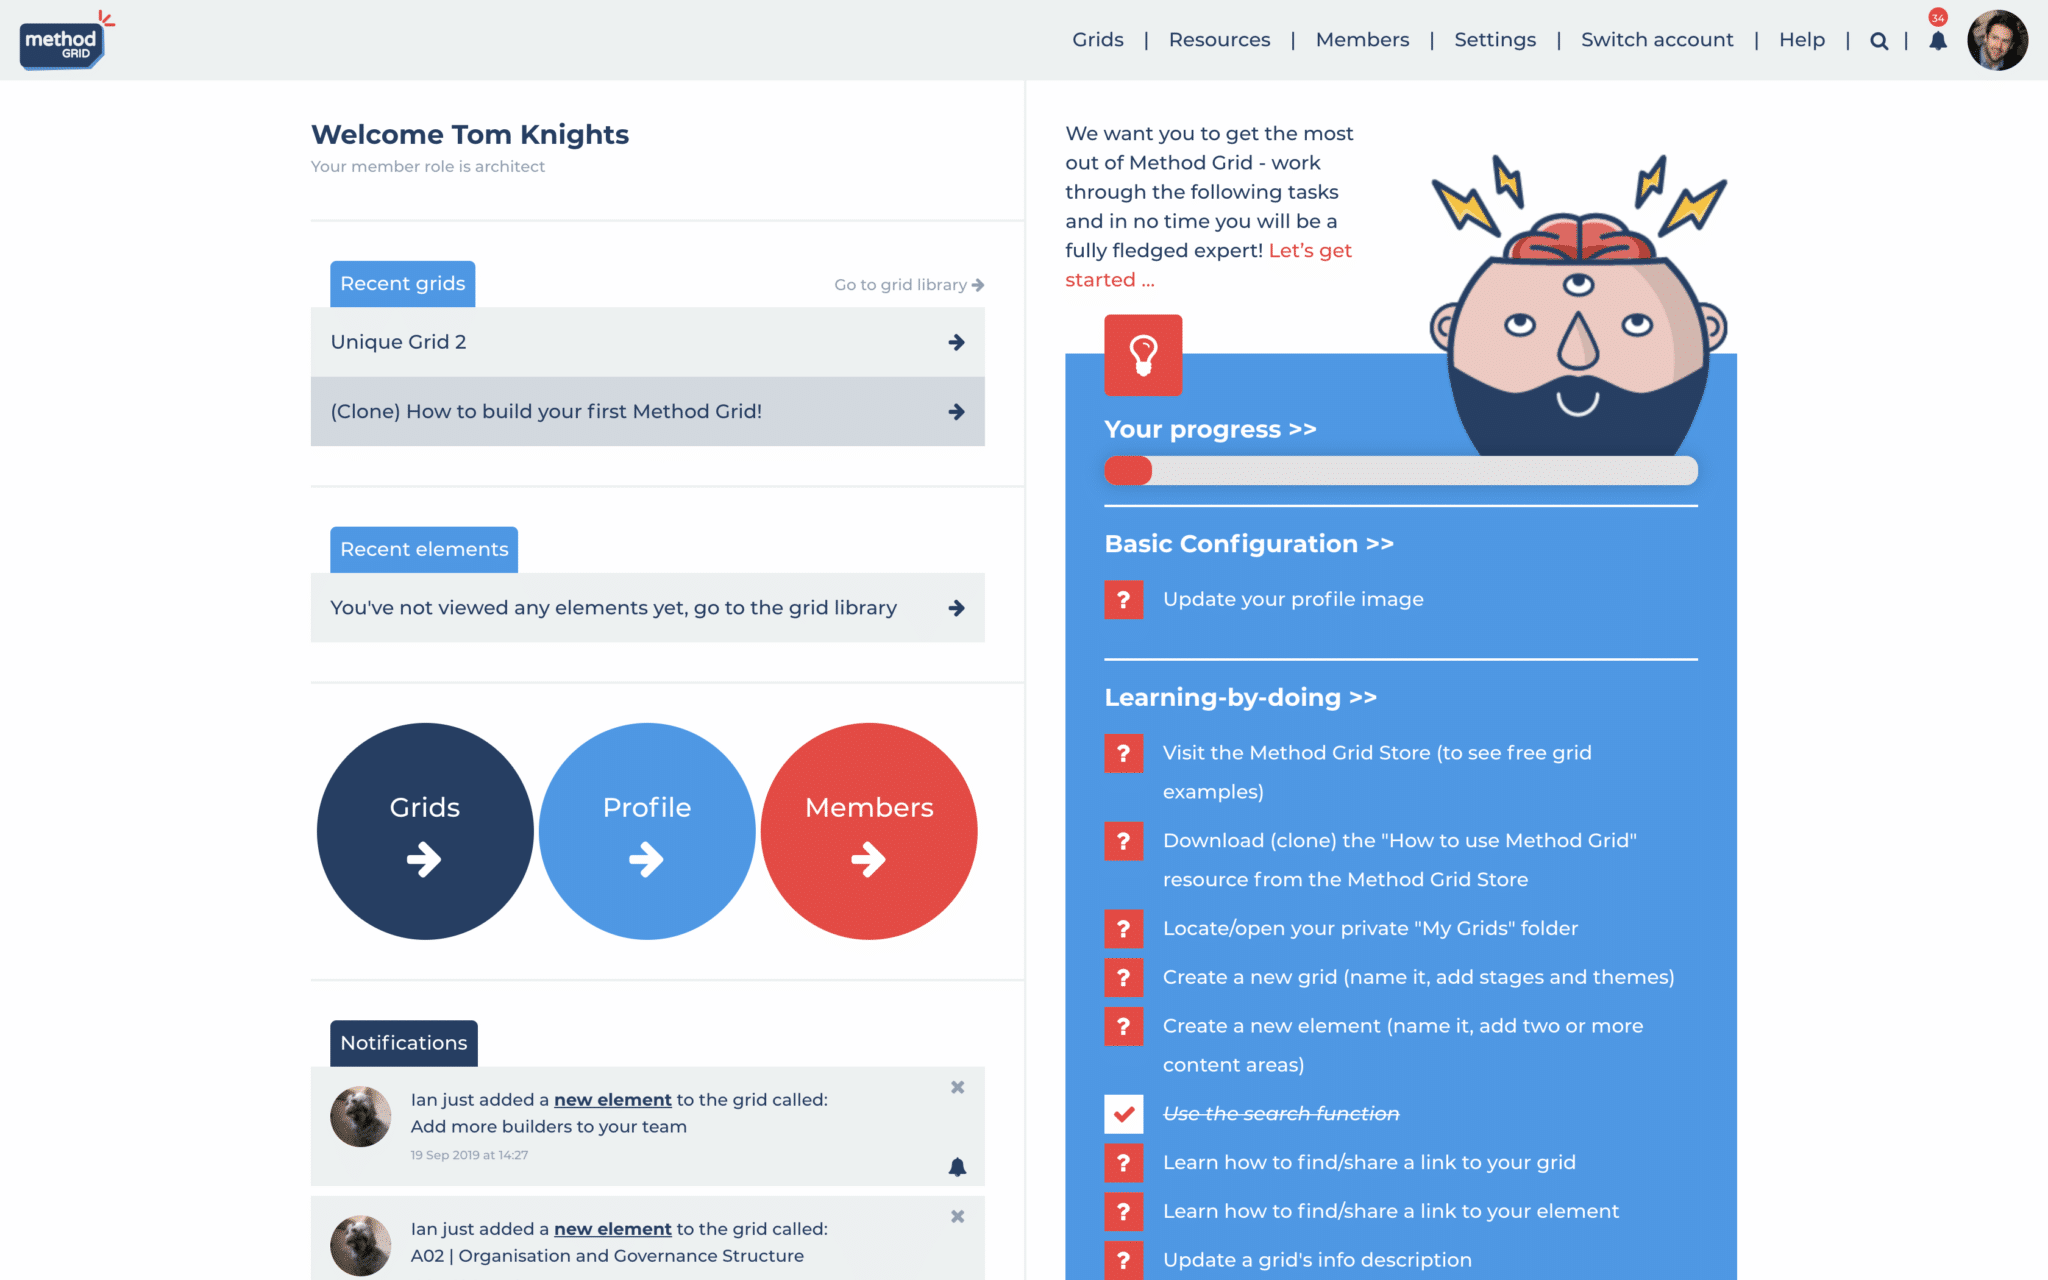Image resolution: width=2048 pixels, height=1280 pixels.
Task: Open Visit the Method Grid Store task
Action: click(x=1377, y=772)
